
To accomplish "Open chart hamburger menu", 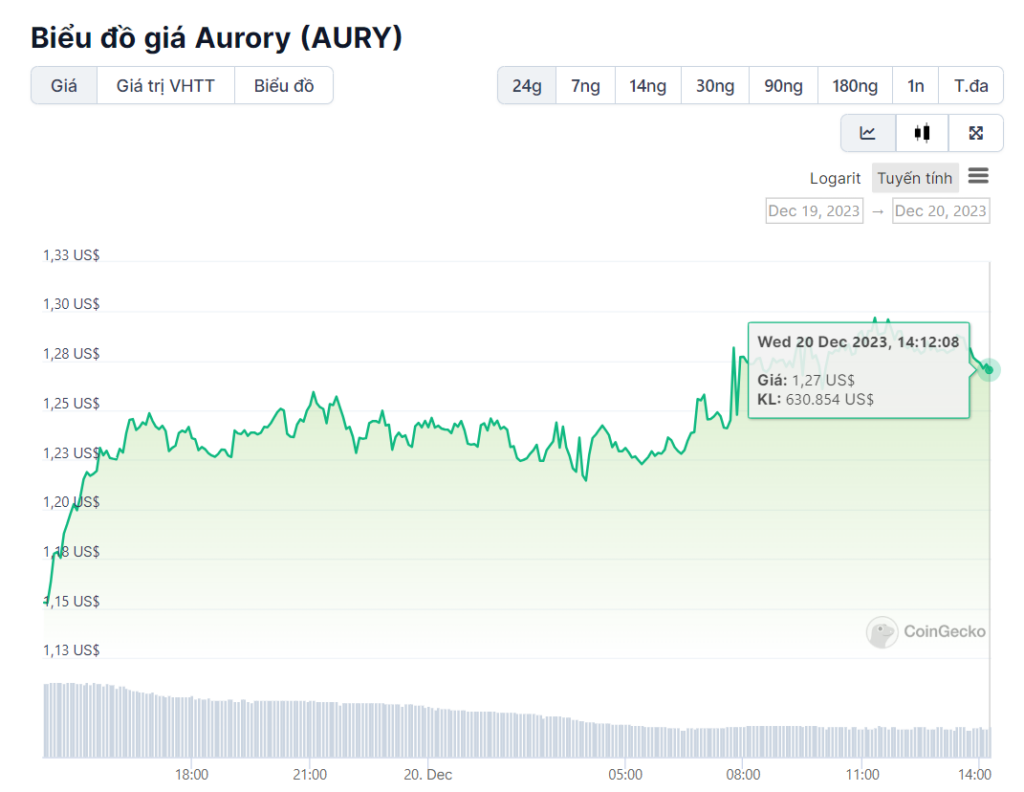I will coord(978,177).
